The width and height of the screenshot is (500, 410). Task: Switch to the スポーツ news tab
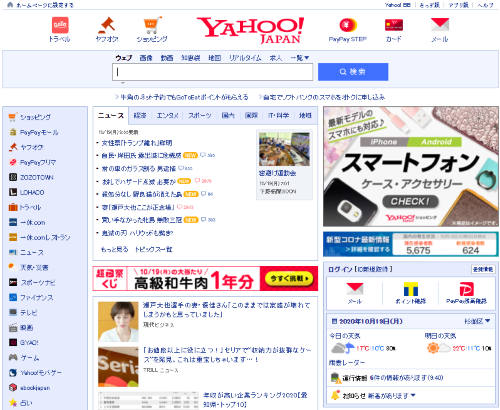click(x=200, y=116)
